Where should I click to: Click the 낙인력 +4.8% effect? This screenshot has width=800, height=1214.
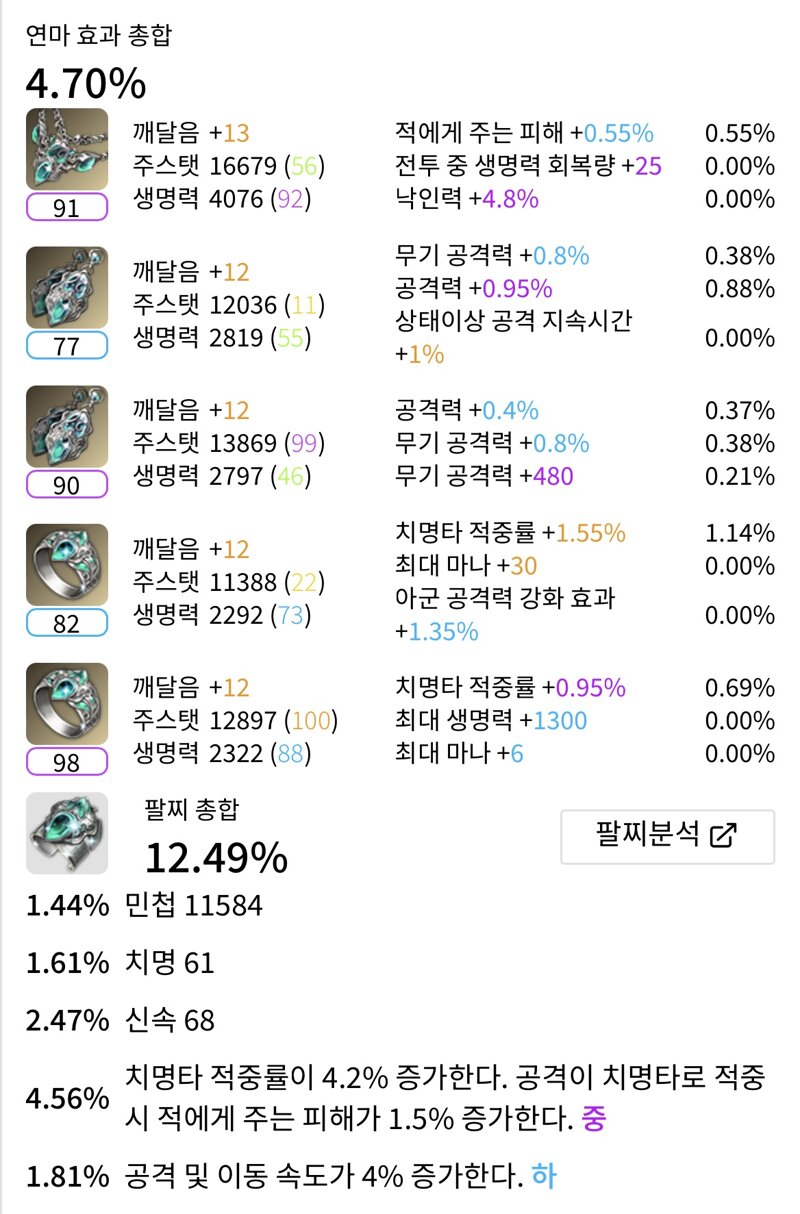point(467,198)
